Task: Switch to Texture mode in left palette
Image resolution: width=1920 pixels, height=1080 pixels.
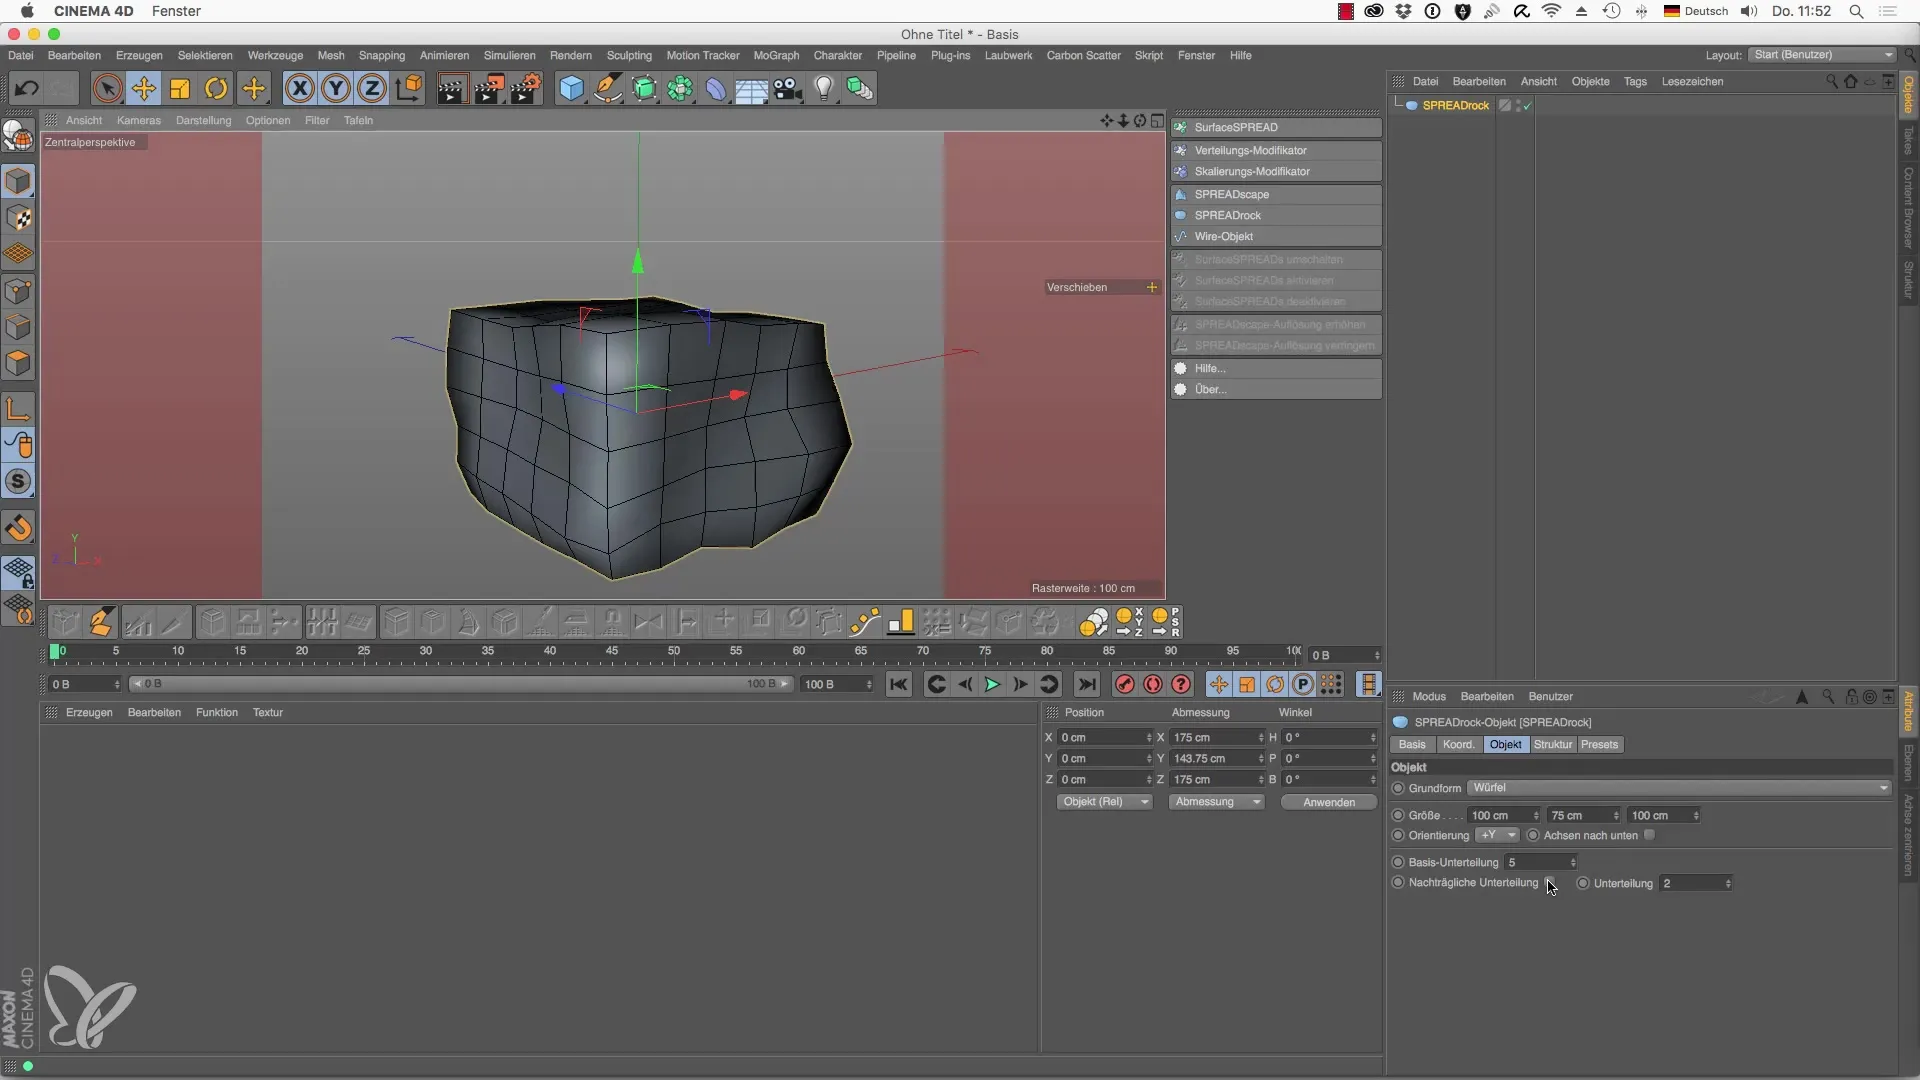Action: [18, 218]
